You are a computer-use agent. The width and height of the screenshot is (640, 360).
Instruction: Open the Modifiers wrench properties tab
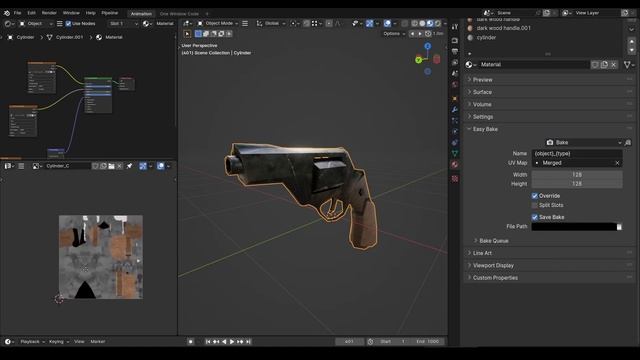(x=455, y=110)
